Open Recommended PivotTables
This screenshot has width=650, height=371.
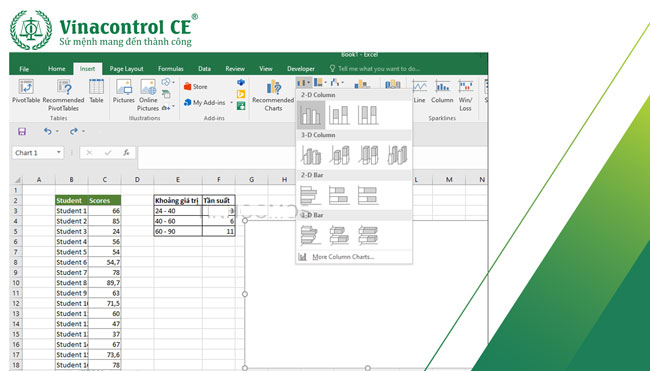pos(63,95)
